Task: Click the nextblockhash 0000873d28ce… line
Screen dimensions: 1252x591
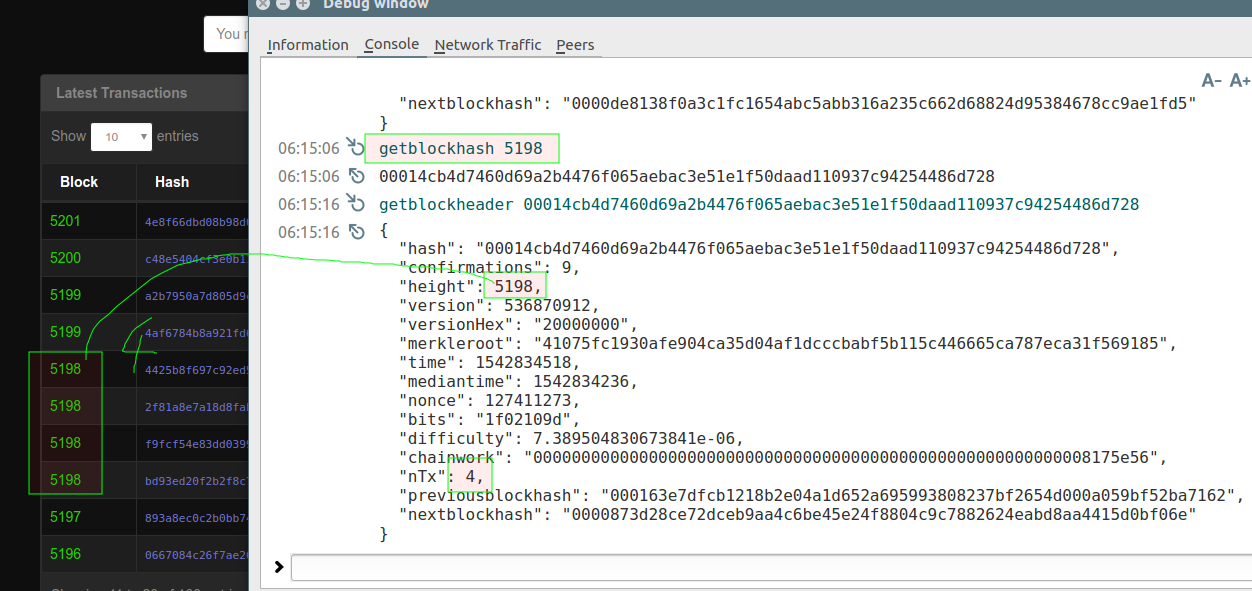Action: point(798,514)
